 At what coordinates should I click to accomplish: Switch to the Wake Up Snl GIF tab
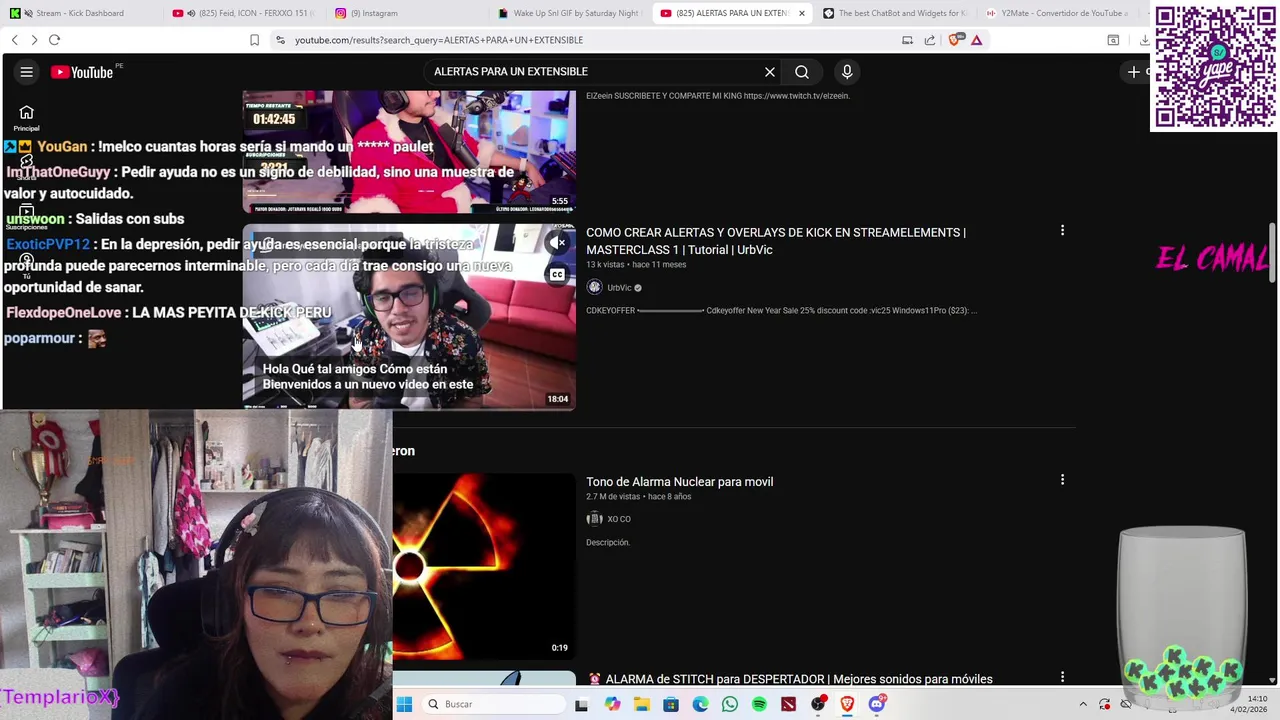click(570, 13)
